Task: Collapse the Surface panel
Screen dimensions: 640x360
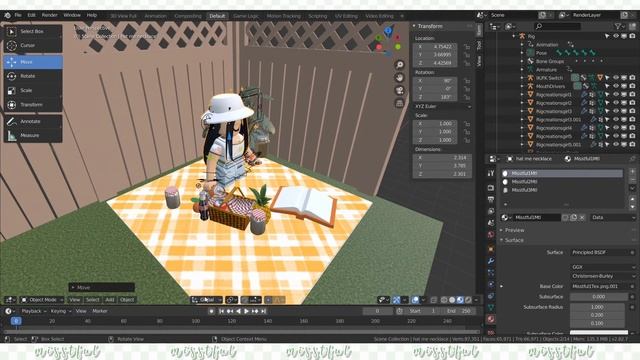Action: pos(514,240)
